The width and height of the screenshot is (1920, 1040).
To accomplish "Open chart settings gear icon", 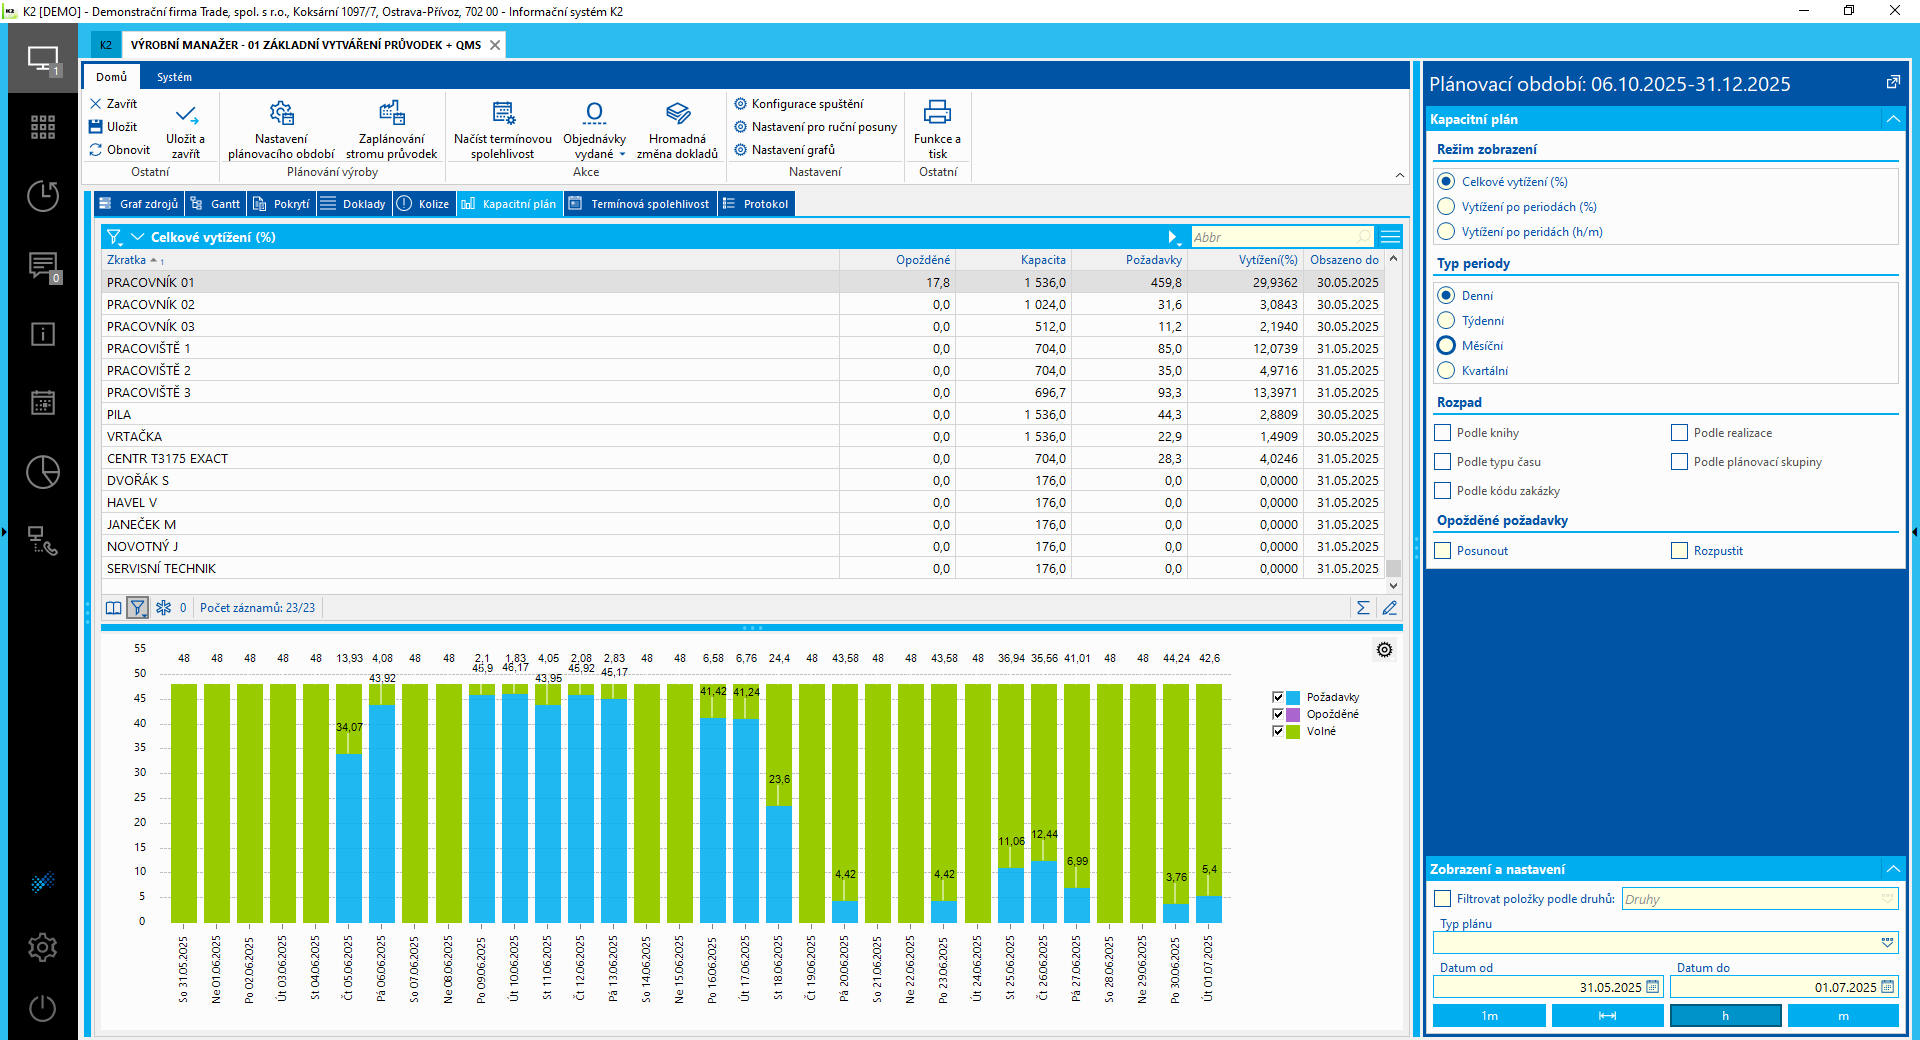I will tap(1384, 650).
